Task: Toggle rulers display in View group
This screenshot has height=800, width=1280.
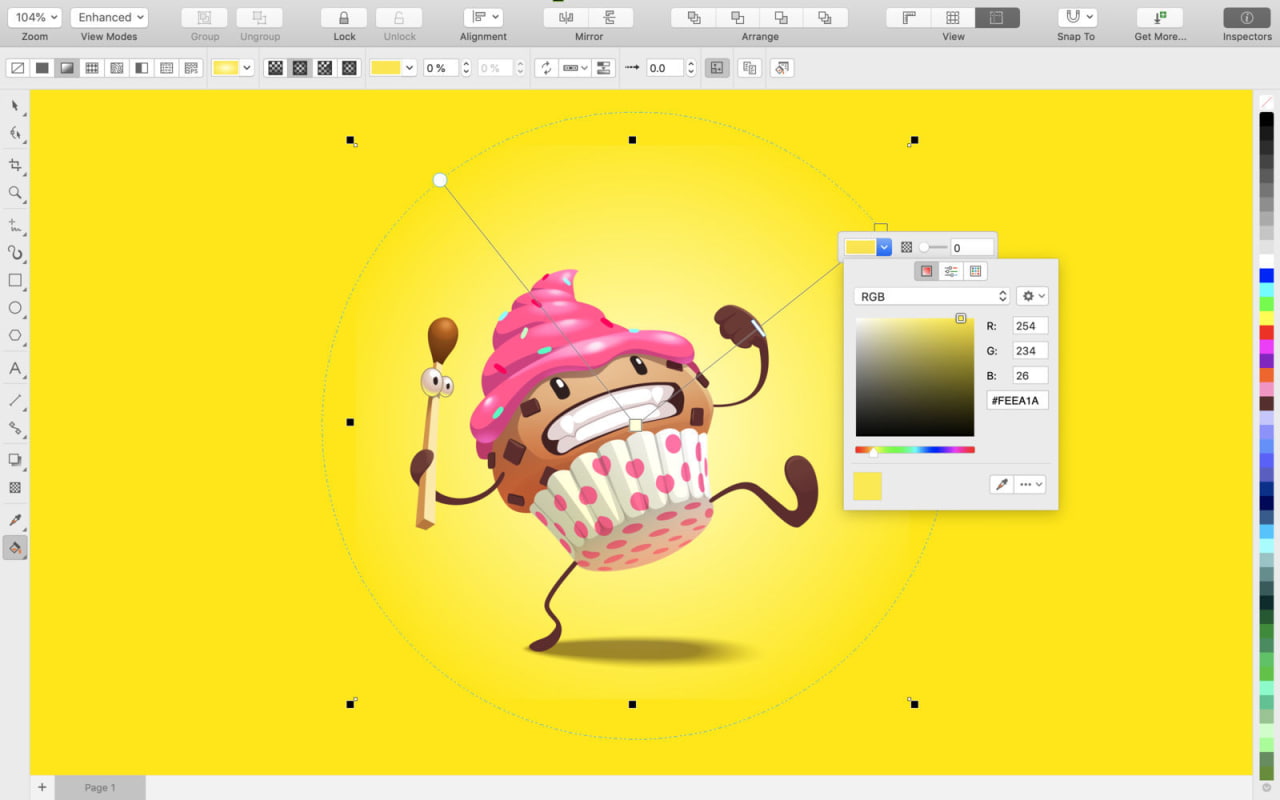Action: pyautogui.click(x=909, y=18)
